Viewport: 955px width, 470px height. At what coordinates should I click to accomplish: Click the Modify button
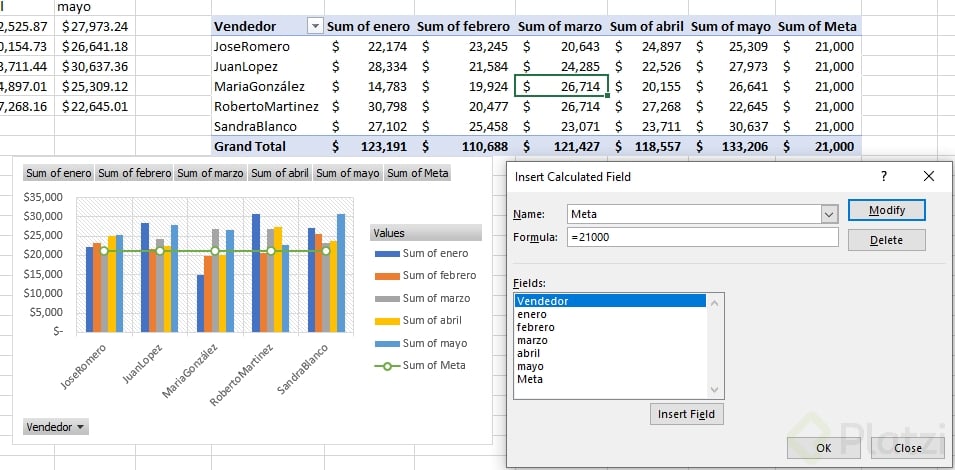tap(886, 210)
